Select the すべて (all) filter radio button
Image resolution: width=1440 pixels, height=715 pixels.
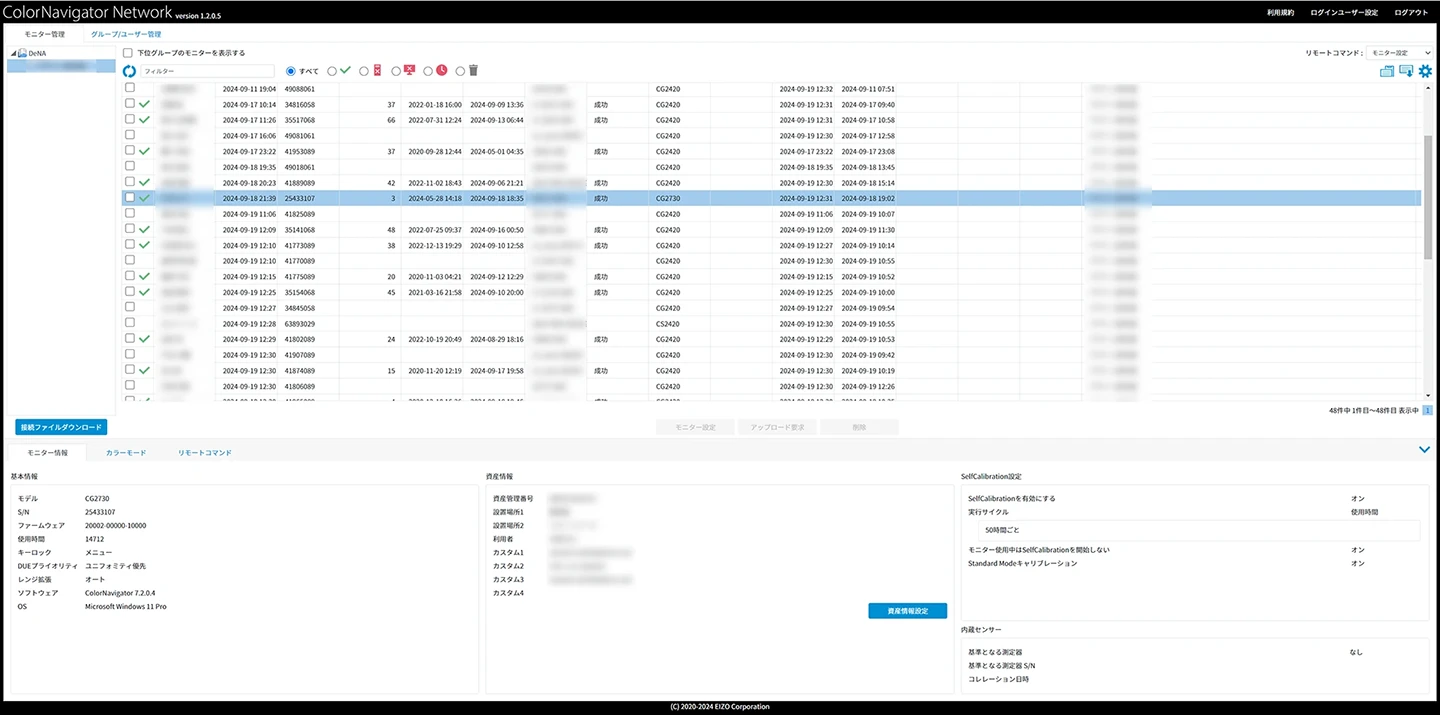click(x=291, y=71)
